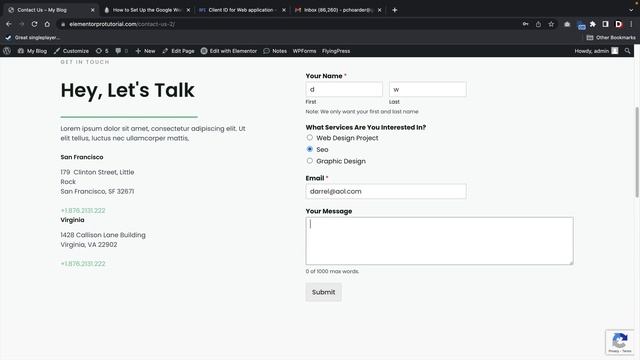640x360 pixels.
Task: Expand the New menu in admin bar
Action: [145, 51]
